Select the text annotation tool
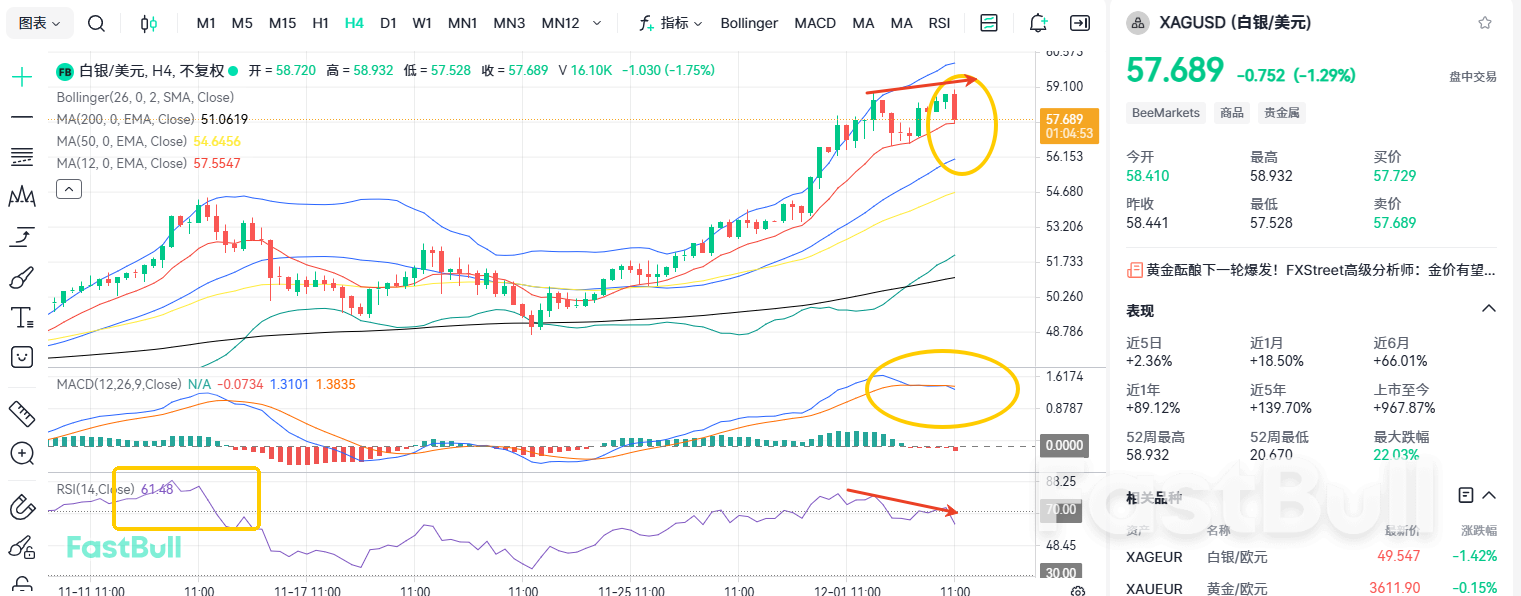The height and width of the screenshot is (596, 1521). [x=20, y=317]
